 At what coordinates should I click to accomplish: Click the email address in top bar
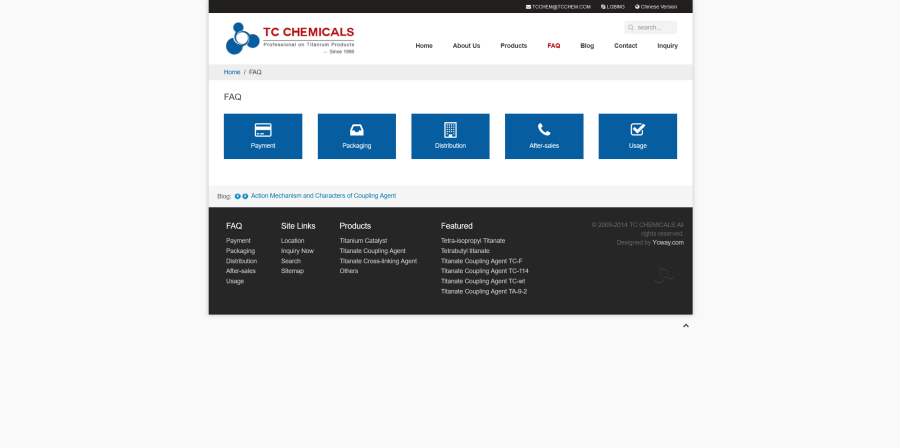pos(558,7)
